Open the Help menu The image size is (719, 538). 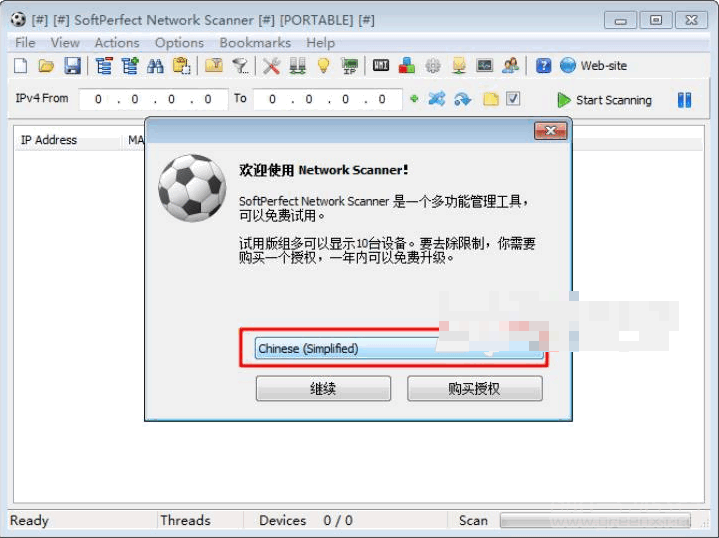(321, 43)
